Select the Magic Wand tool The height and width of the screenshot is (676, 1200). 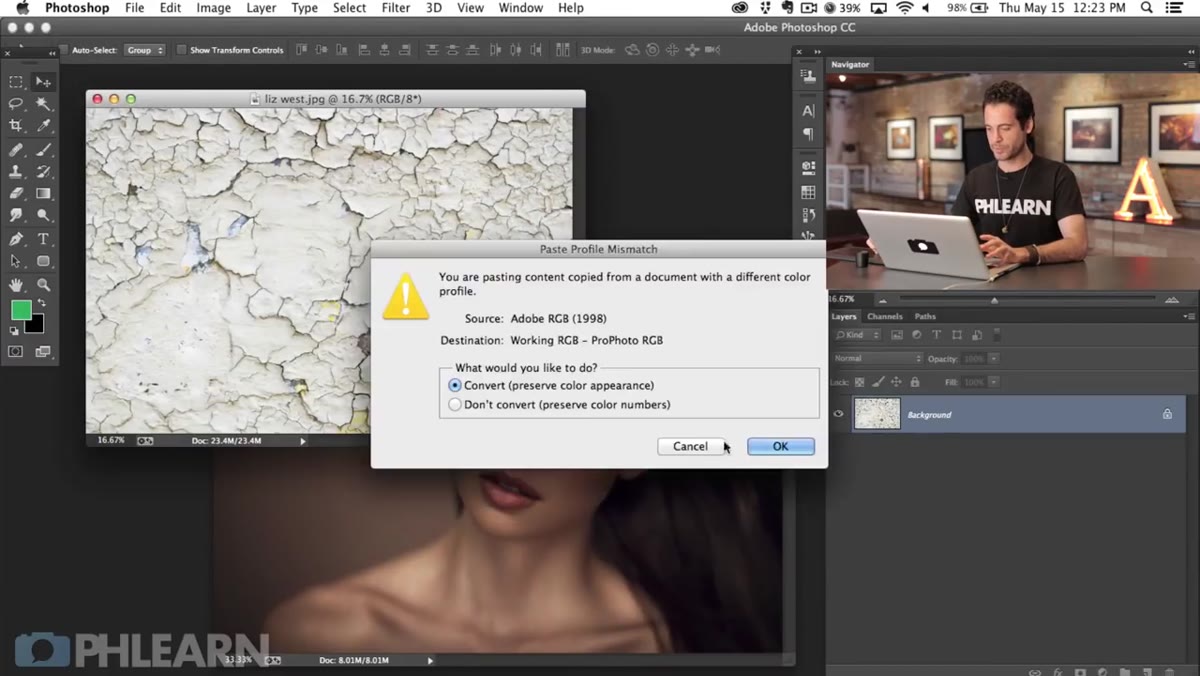(x=43, y=104)
